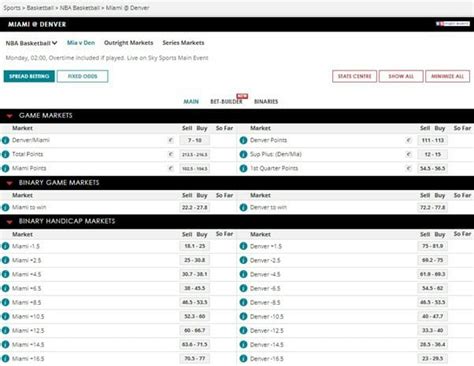
Task: Choose Fixed Odds mode
Action: (82, 76)
